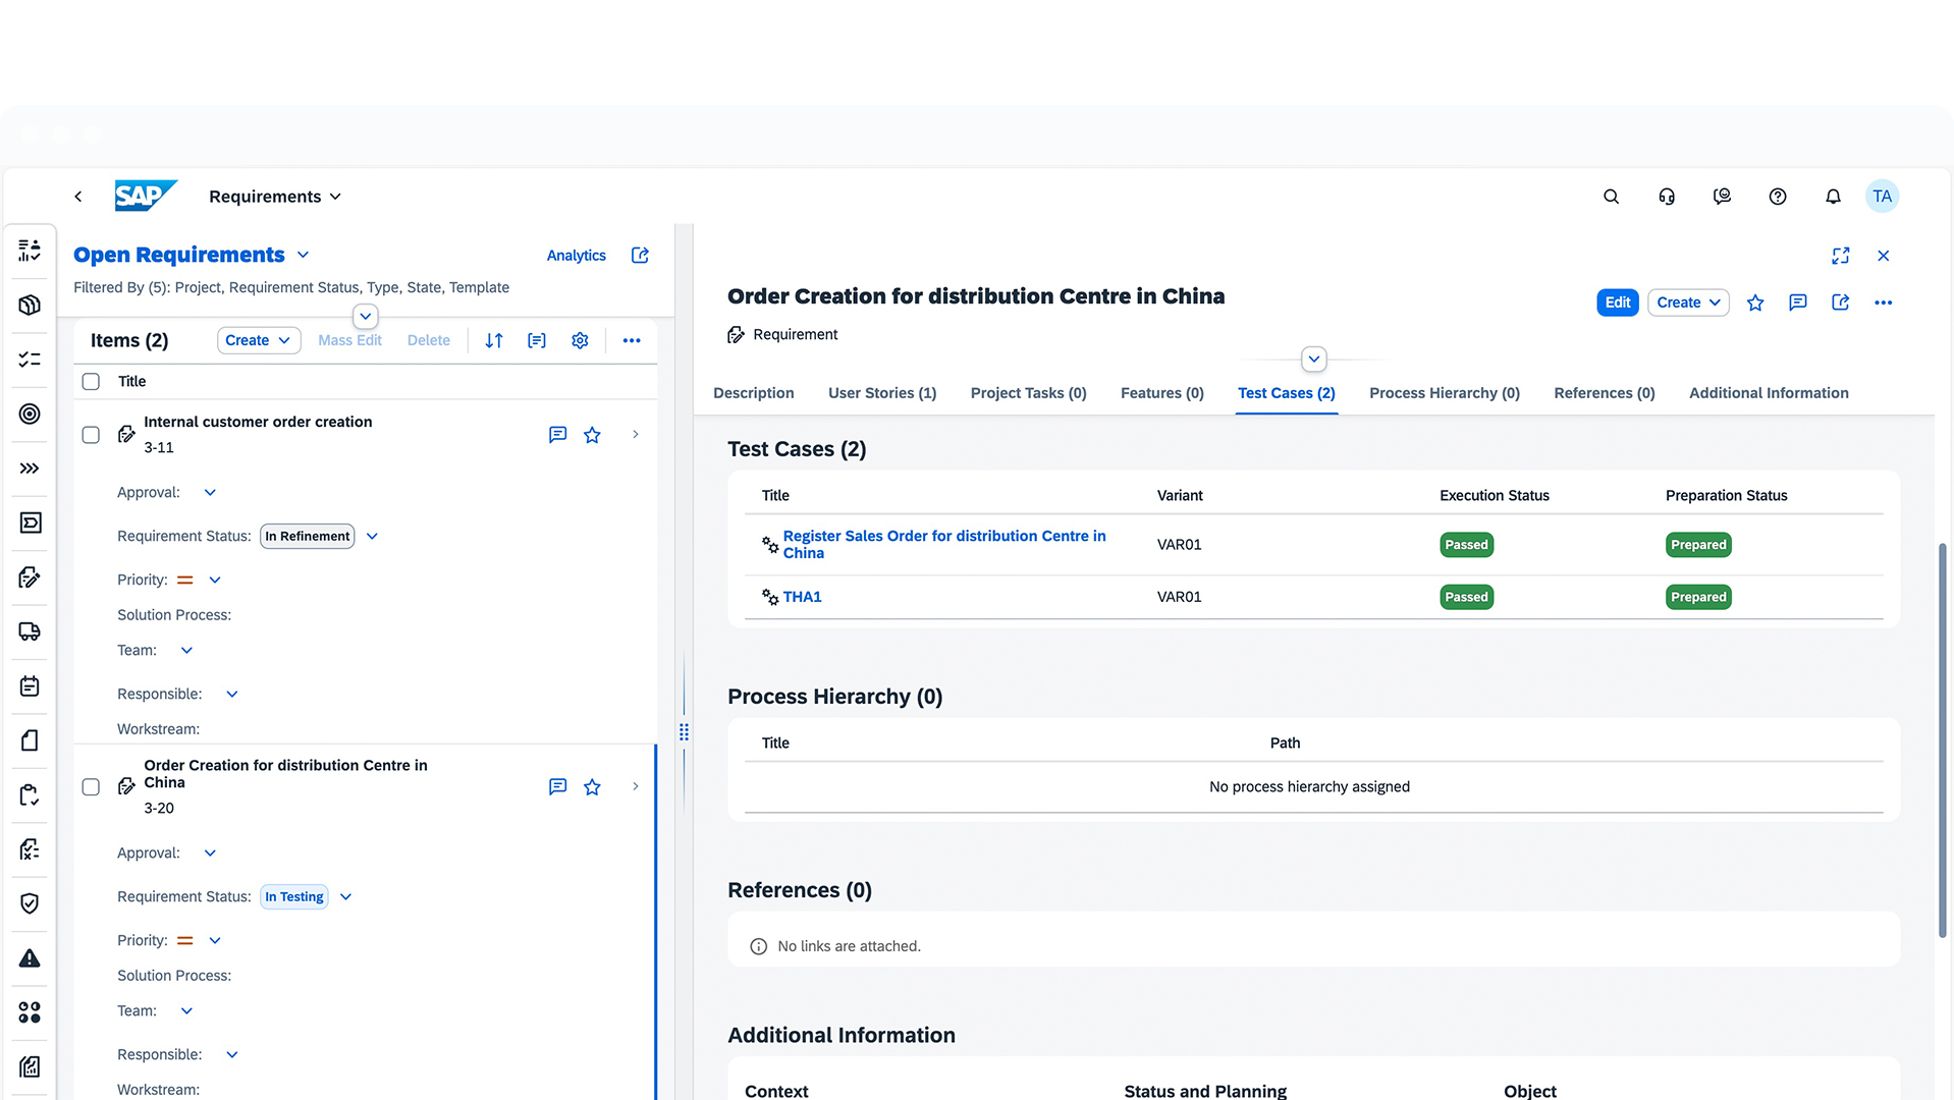The height and width of the screenshot is (1100, 1954).
Task: Select all items checkbox in Title header
Action: tap(91, 382)
